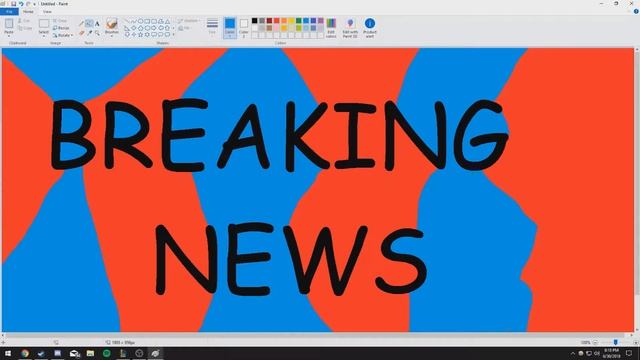
Task: Select the Magnifier tool
Action: click(x=97, y=33)
